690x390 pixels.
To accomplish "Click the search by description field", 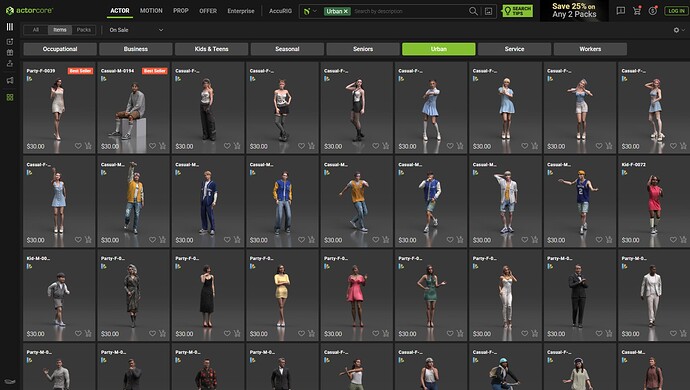I will pyautogui.click(x=409, y=11).
